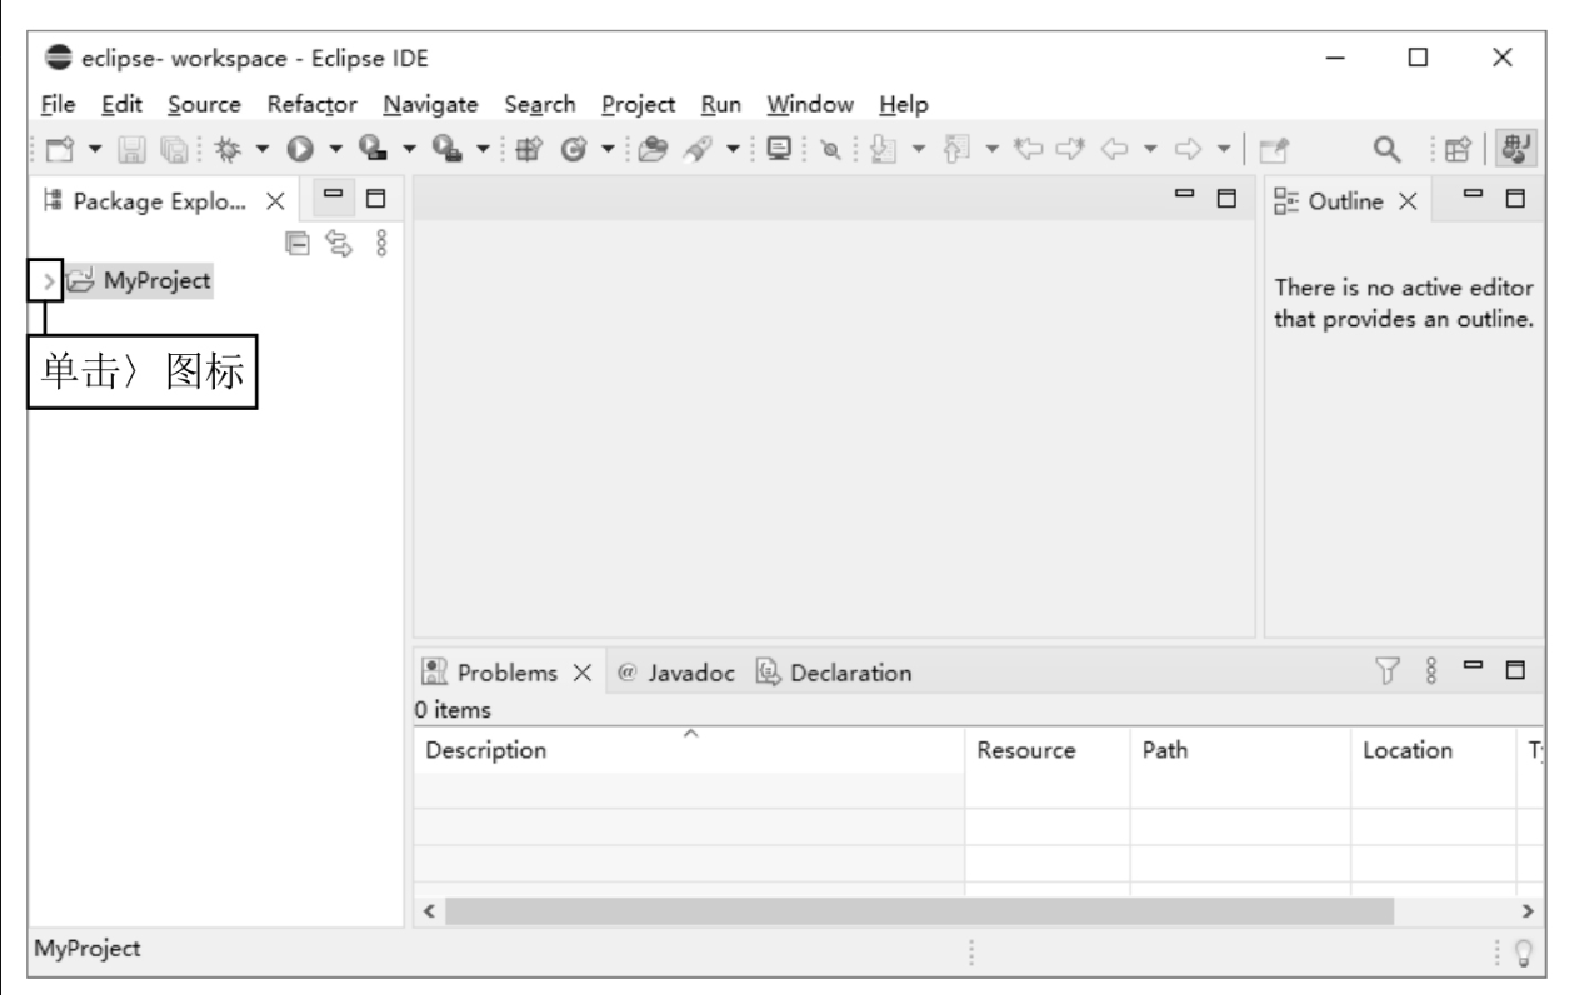Open the Problems view menu dots
The height and width of the screenshot is (995, 1570).
(x=1431, y=670)
